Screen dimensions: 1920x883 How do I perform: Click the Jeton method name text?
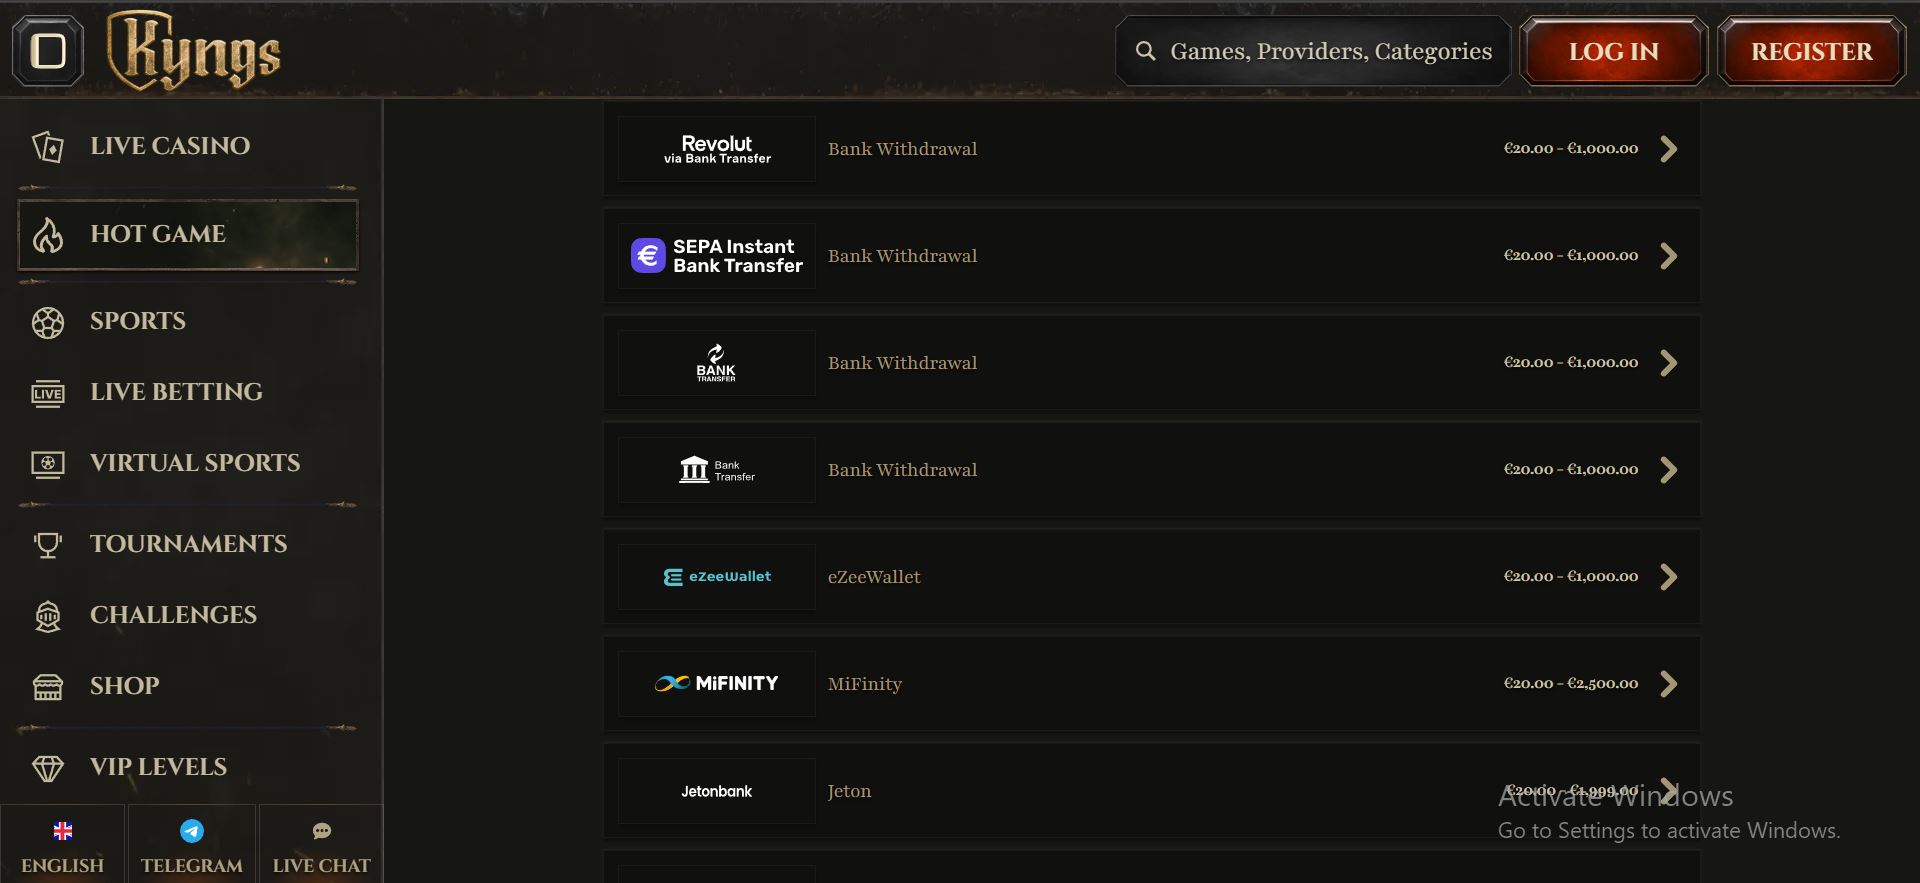[849, 791]
